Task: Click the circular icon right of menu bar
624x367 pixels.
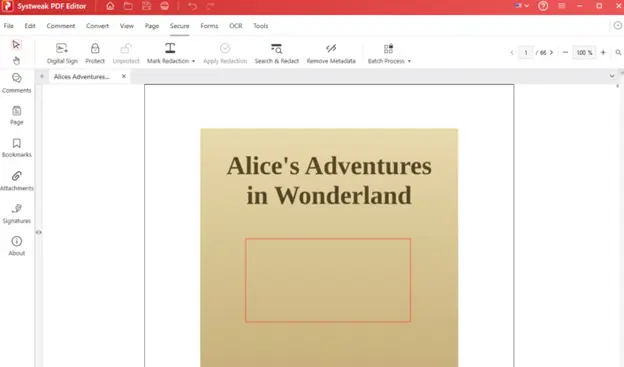Action: [617, 26]
